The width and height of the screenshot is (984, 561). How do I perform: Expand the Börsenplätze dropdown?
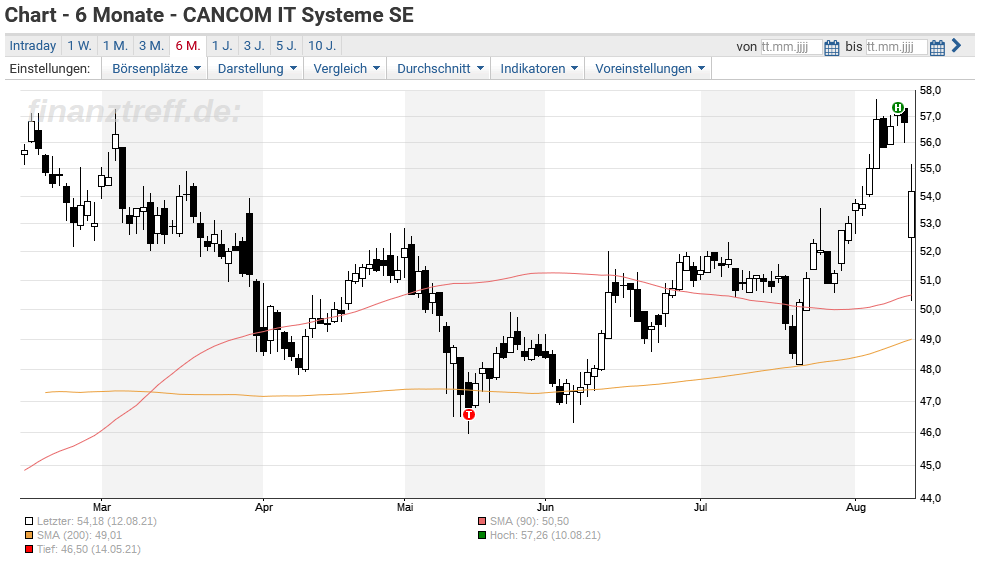point(156,68)
